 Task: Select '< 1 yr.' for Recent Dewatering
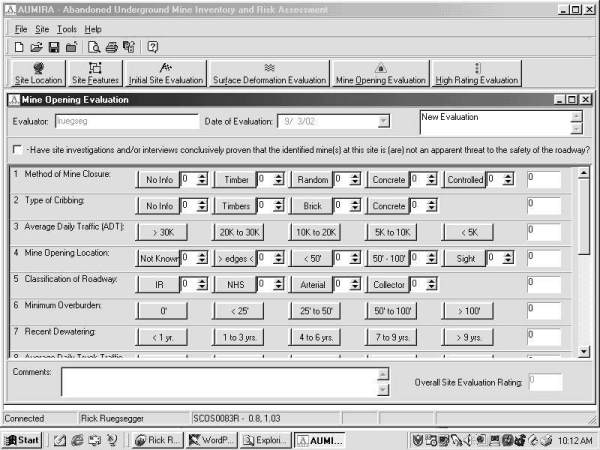[161, 337]
